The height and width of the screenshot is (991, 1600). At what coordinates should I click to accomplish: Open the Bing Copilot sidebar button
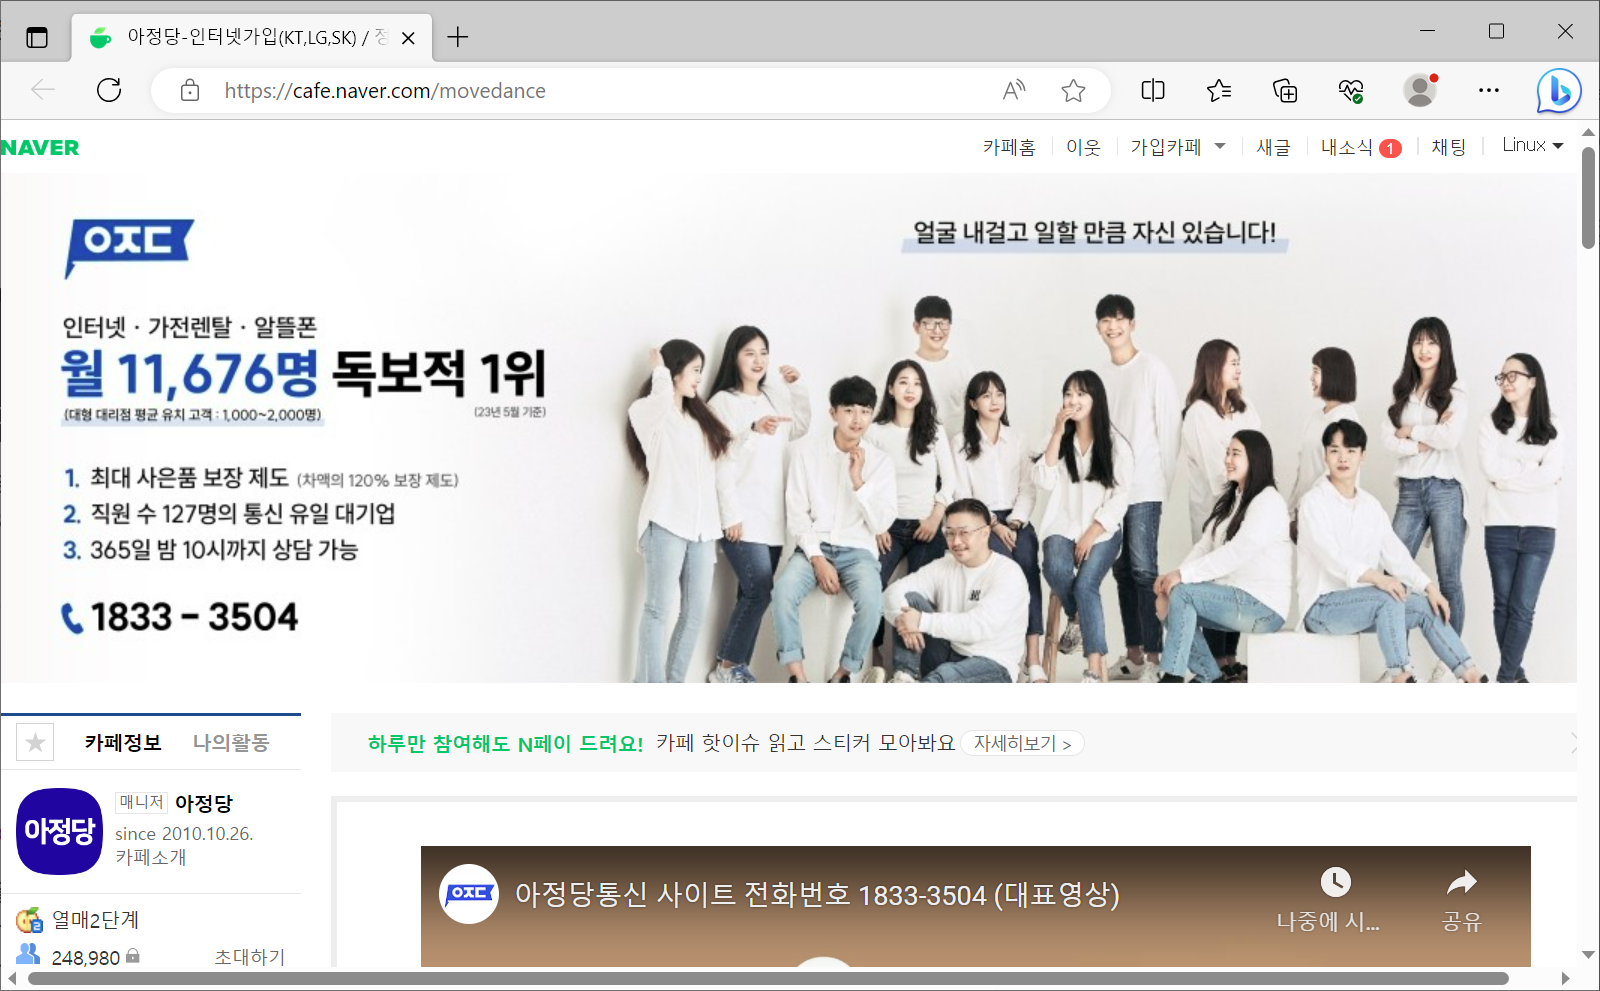(x=1559, y=91)
